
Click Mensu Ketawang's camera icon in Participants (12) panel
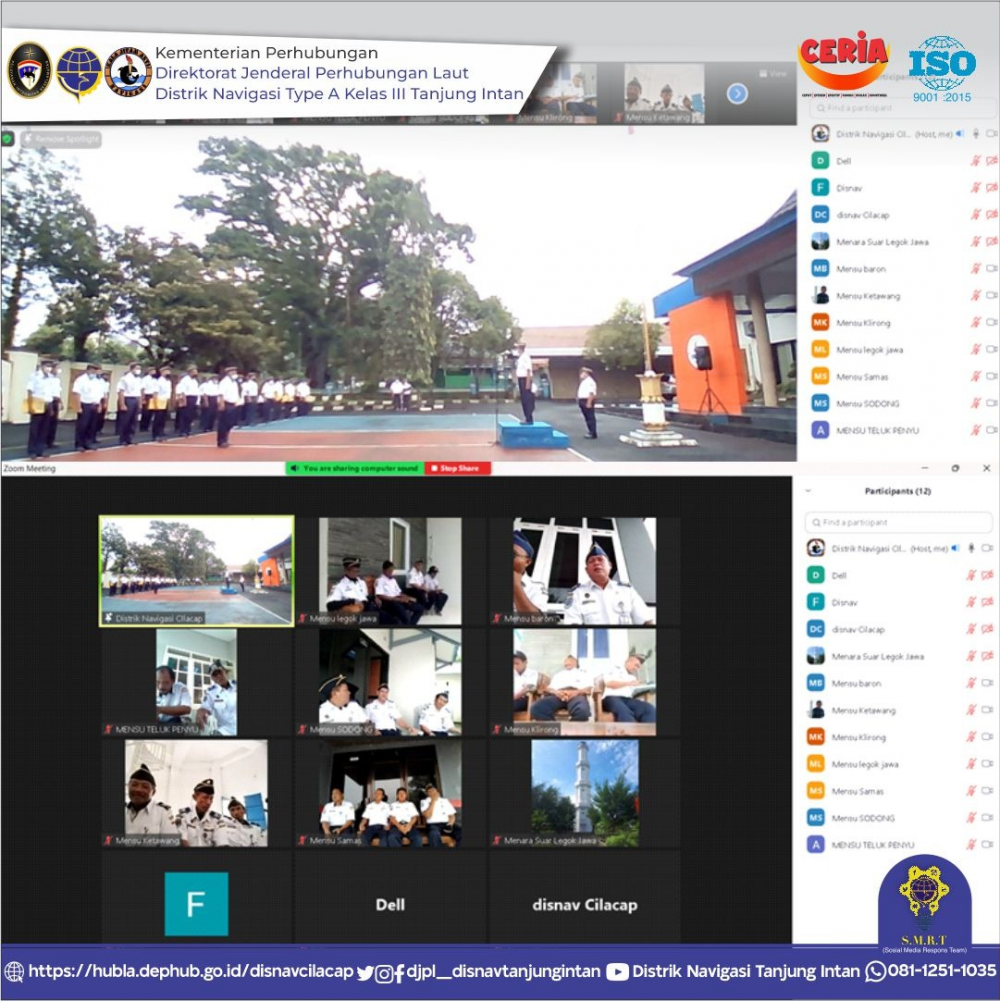click(x=987, y=710)
